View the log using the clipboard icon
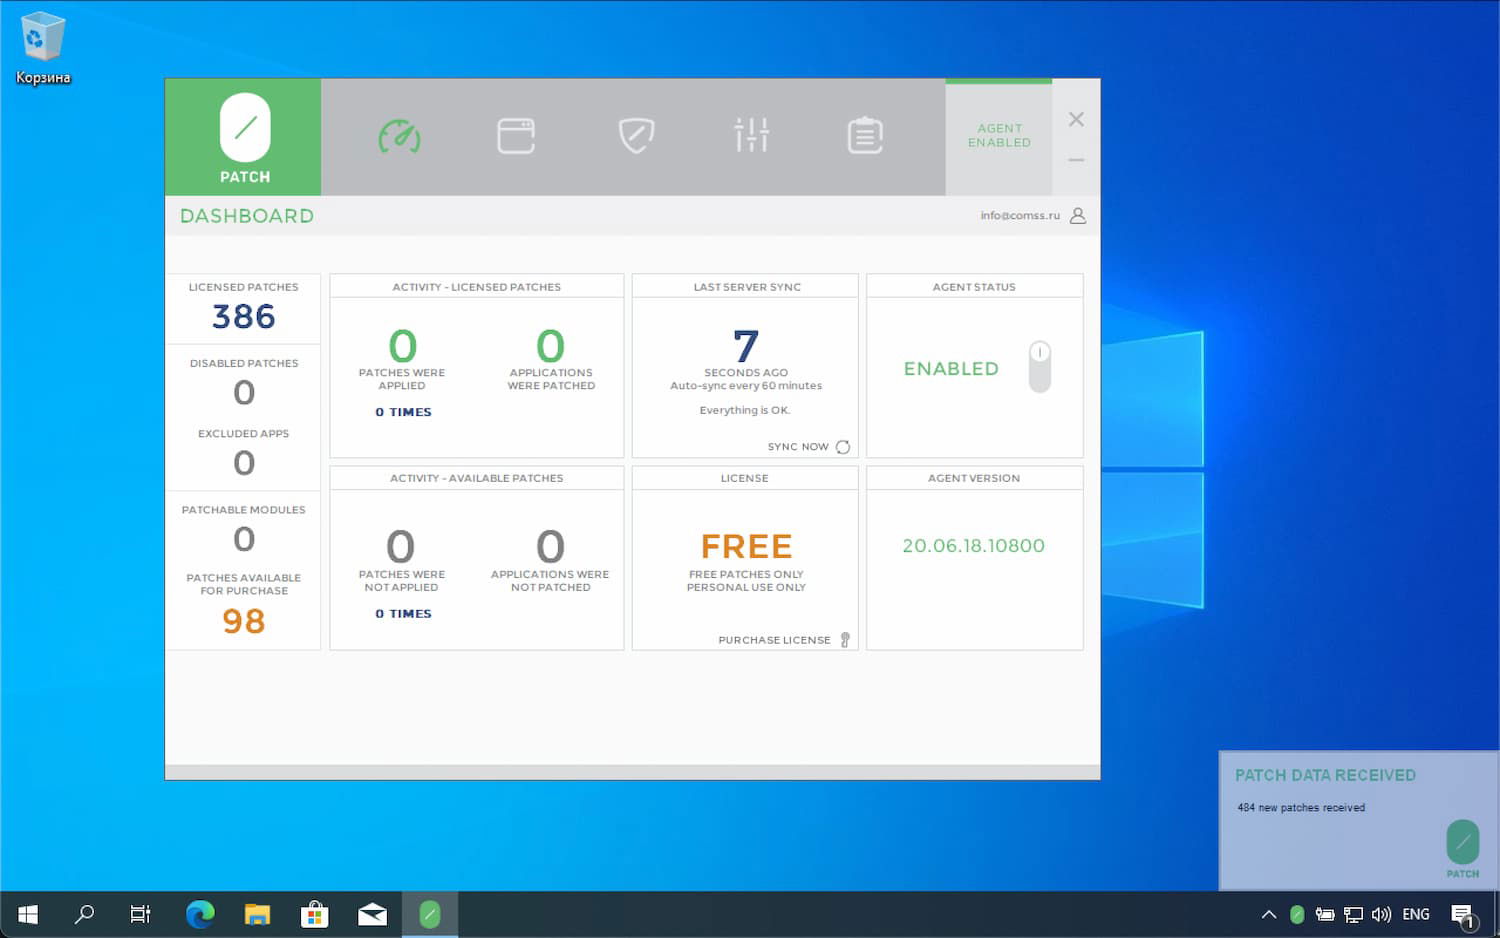Screen dimensions: 1500x938 tap(865, 136)
